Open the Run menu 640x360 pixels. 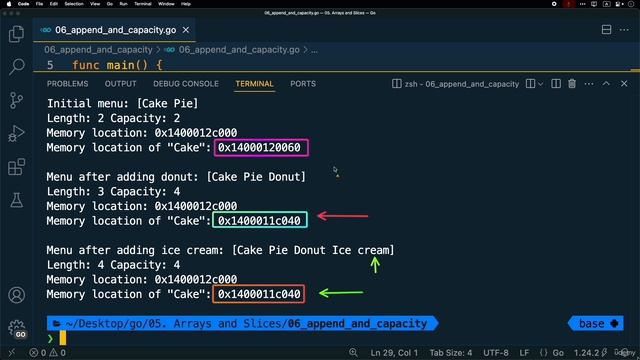click(x=123, y=4)
